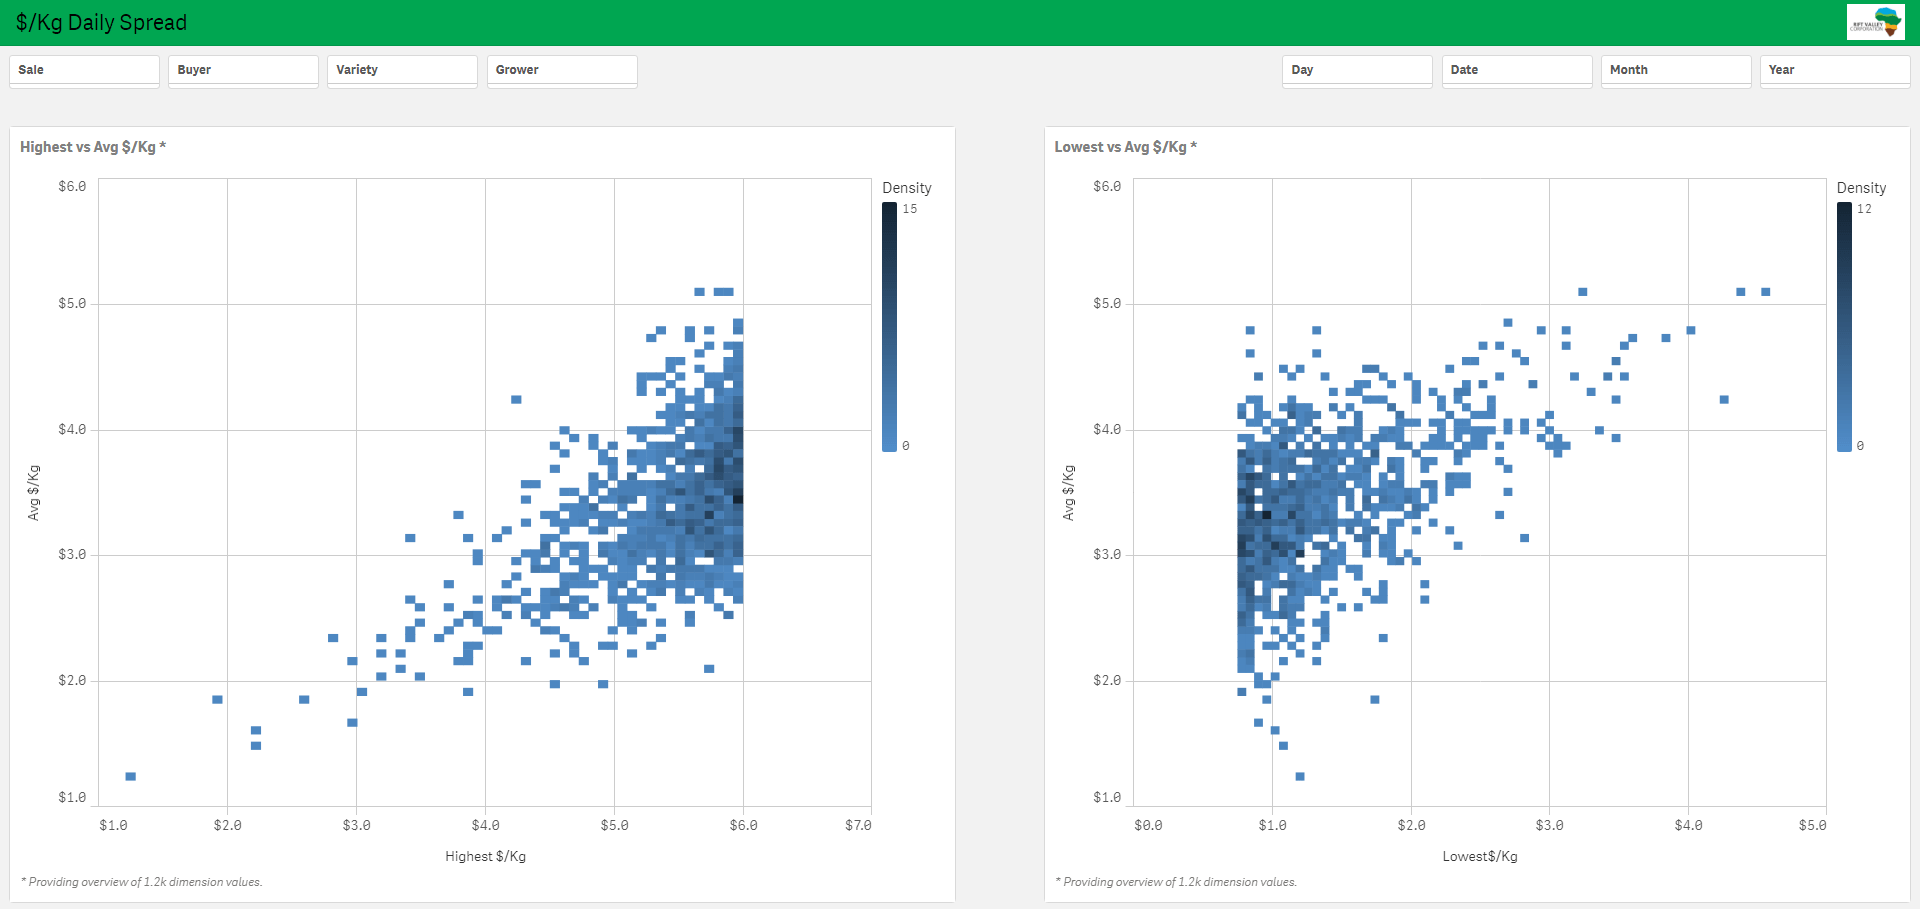Expand the Buyer filter

pyautogui.click(x=243, y=70)
